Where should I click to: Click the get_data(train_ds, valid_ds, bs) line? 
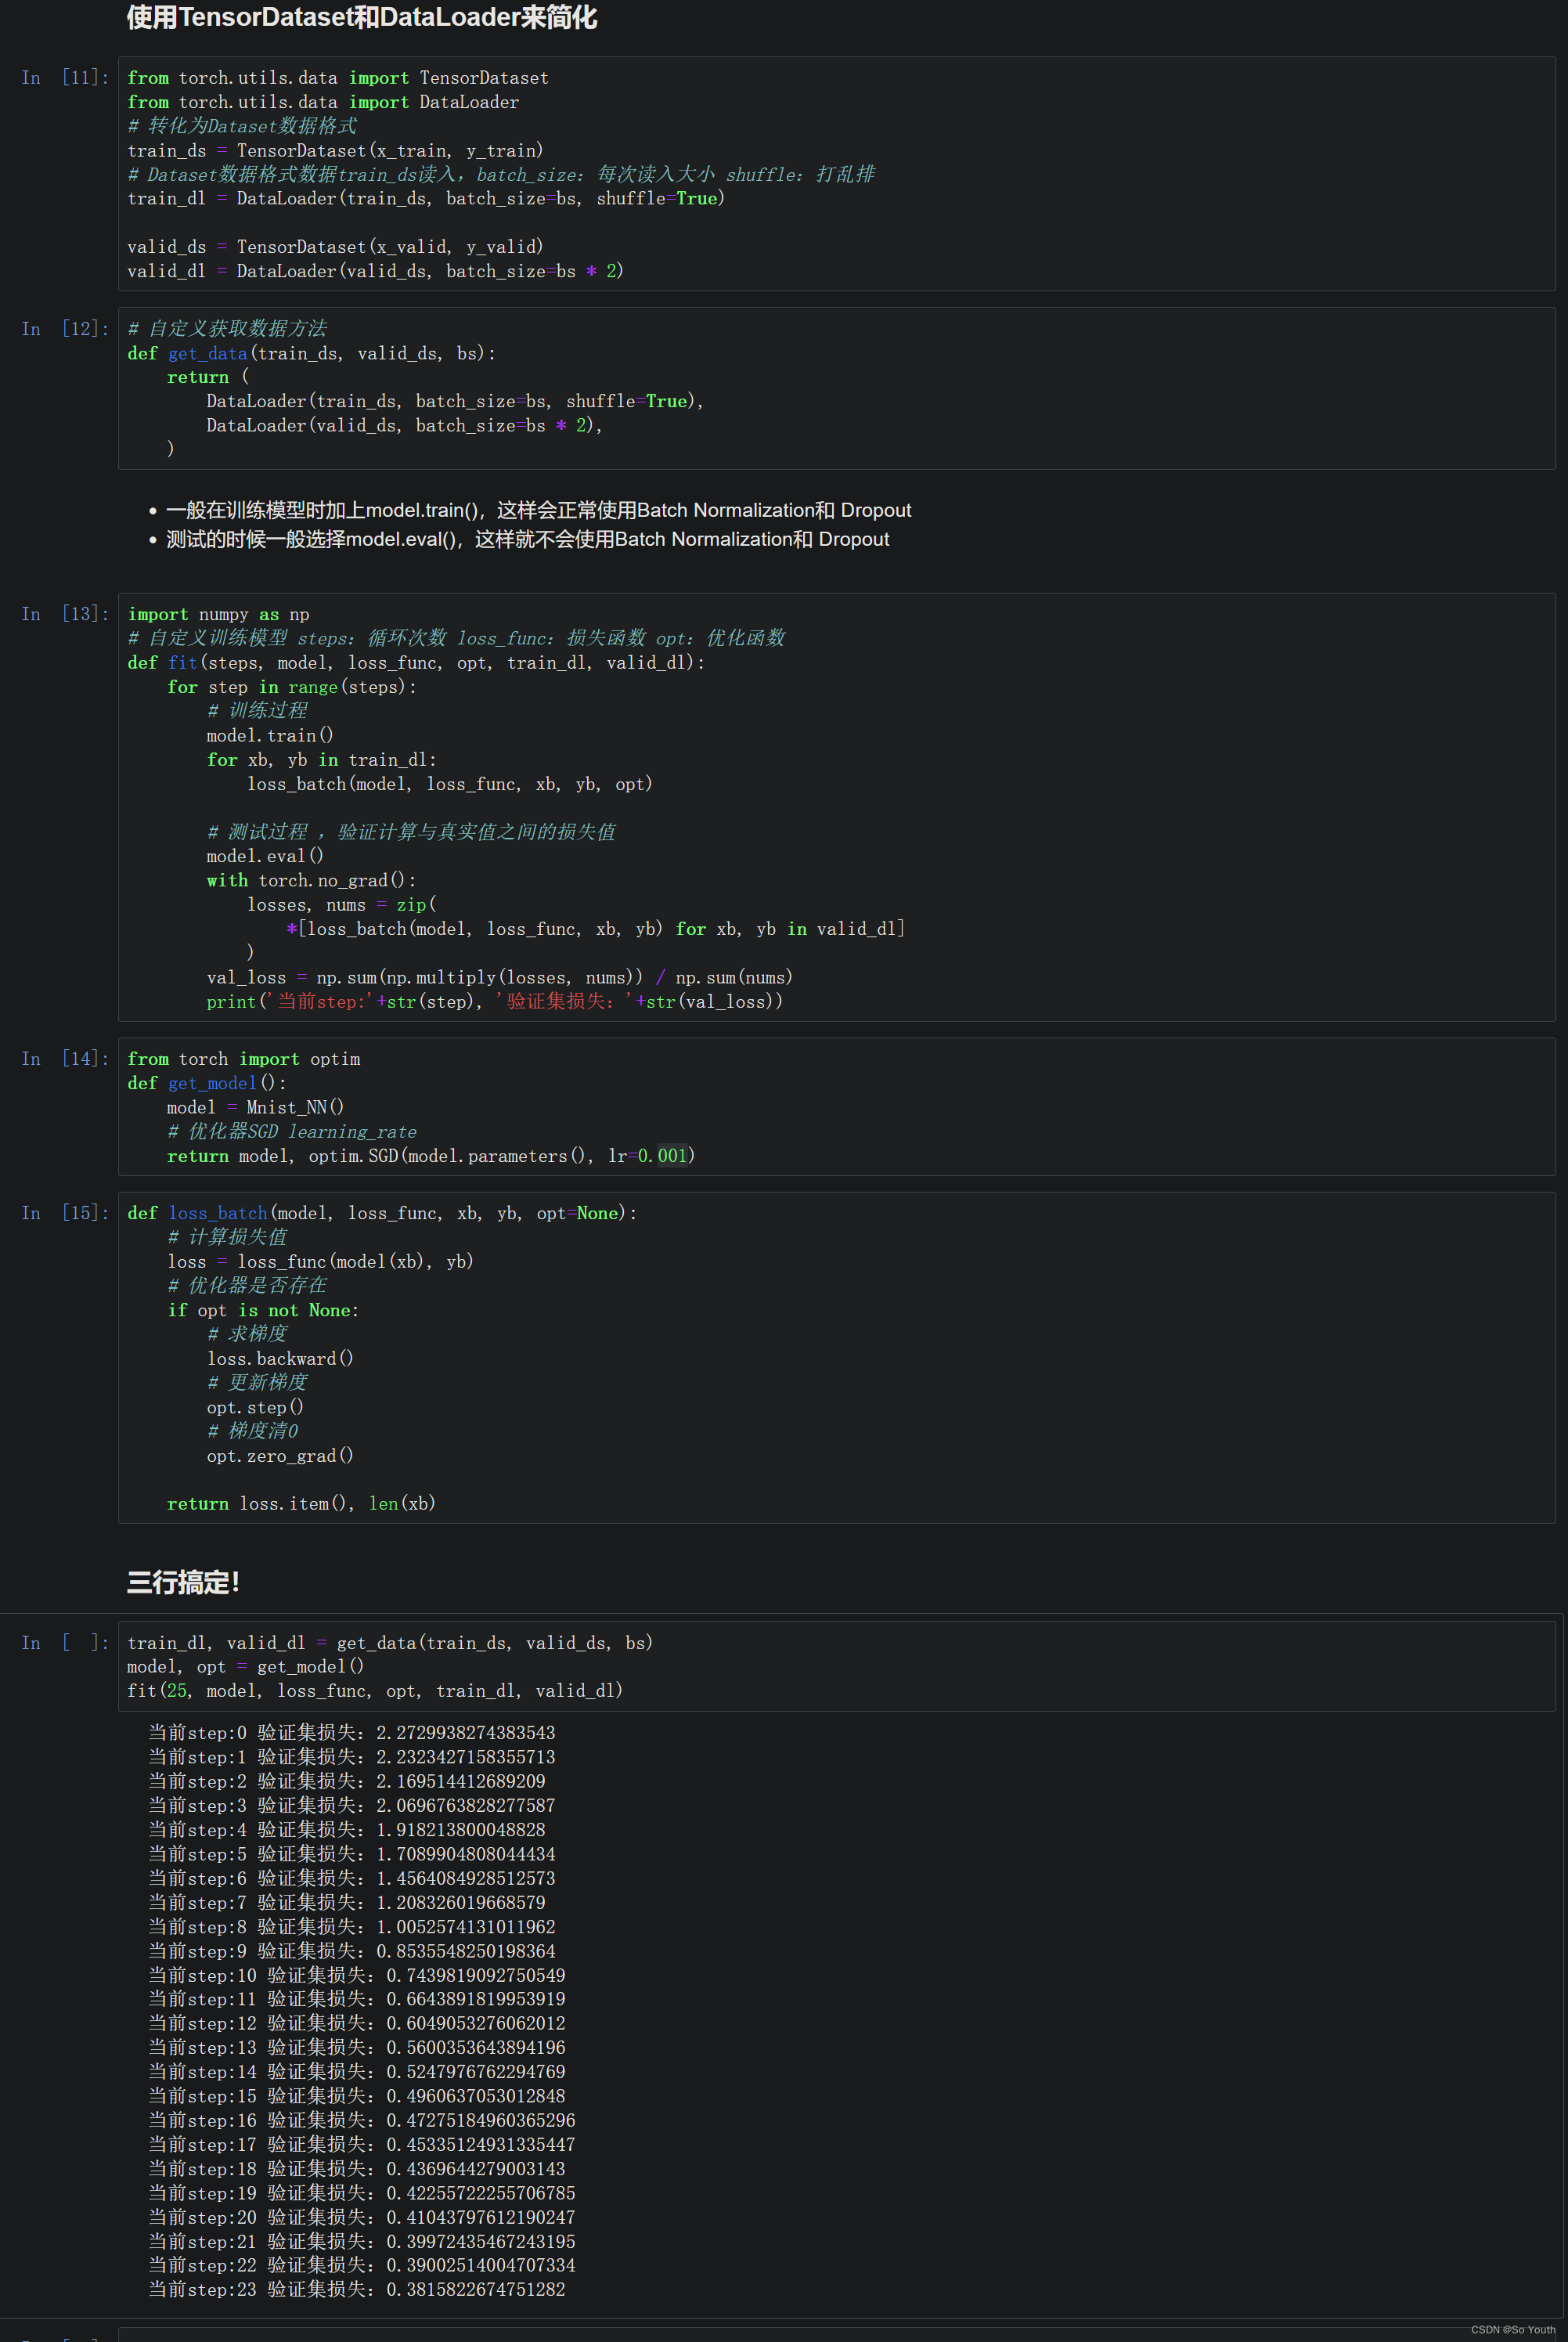390,1643
